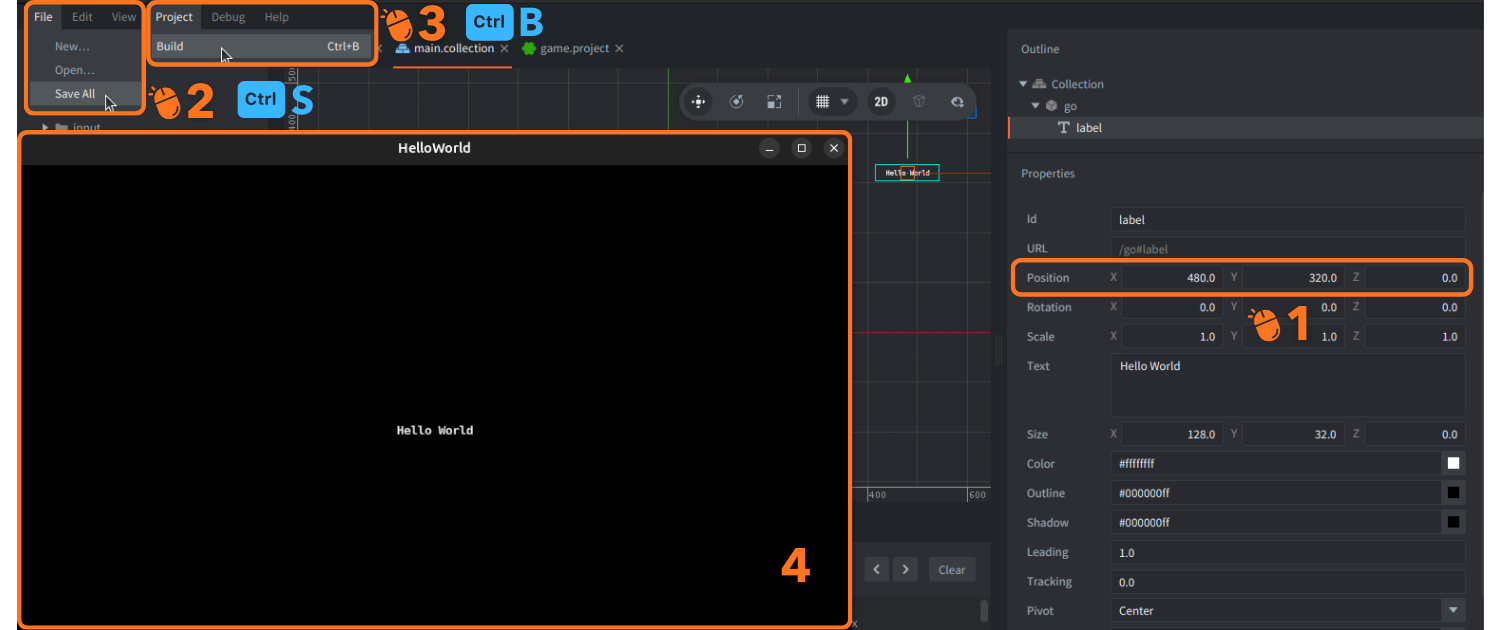Select the Scale tool in scene toolbar
The height and width of the screenshot is (630, 1500).
tap(774, 102)
